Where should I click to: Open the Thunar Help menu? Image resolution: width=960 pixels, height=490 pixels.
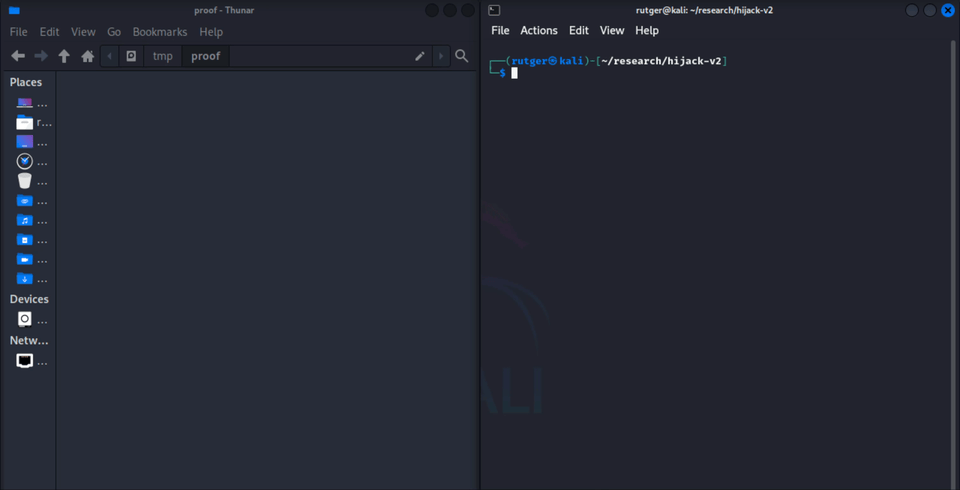[x=211, y=32]
